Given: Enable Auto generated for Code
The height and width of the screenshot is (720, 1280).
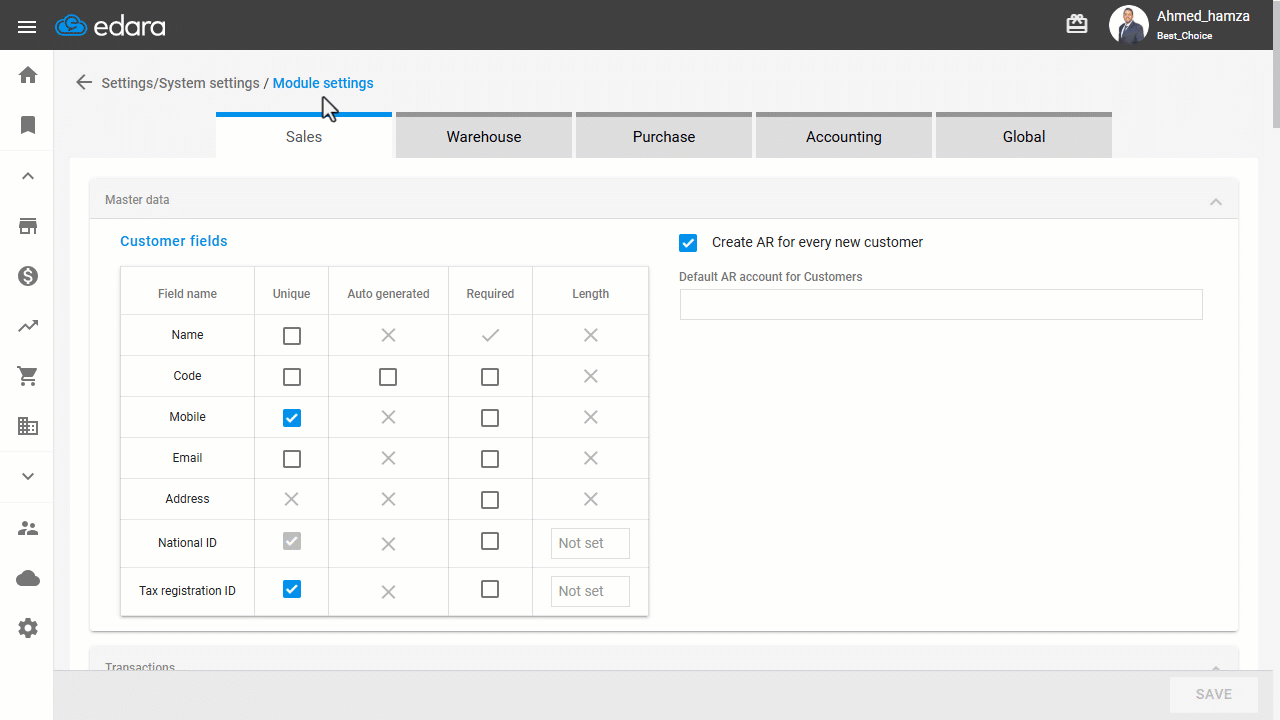Looking at the screenshot, I should pyautogui.click(x=388, y=377).
